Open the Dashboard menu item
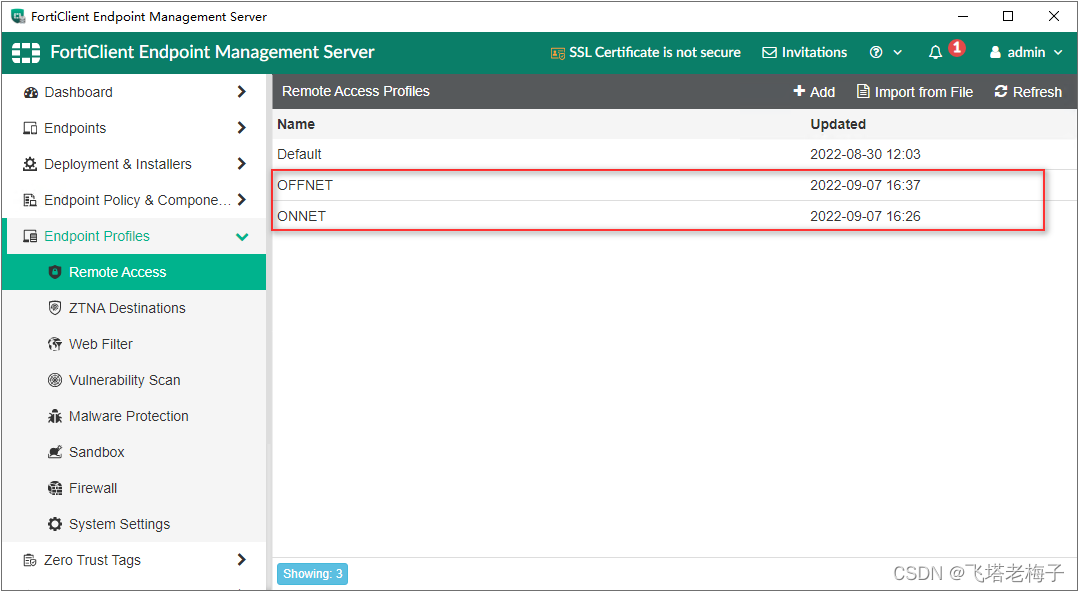Image resolution: width=1079 pixels, height=592 pixels. [133, 92]
